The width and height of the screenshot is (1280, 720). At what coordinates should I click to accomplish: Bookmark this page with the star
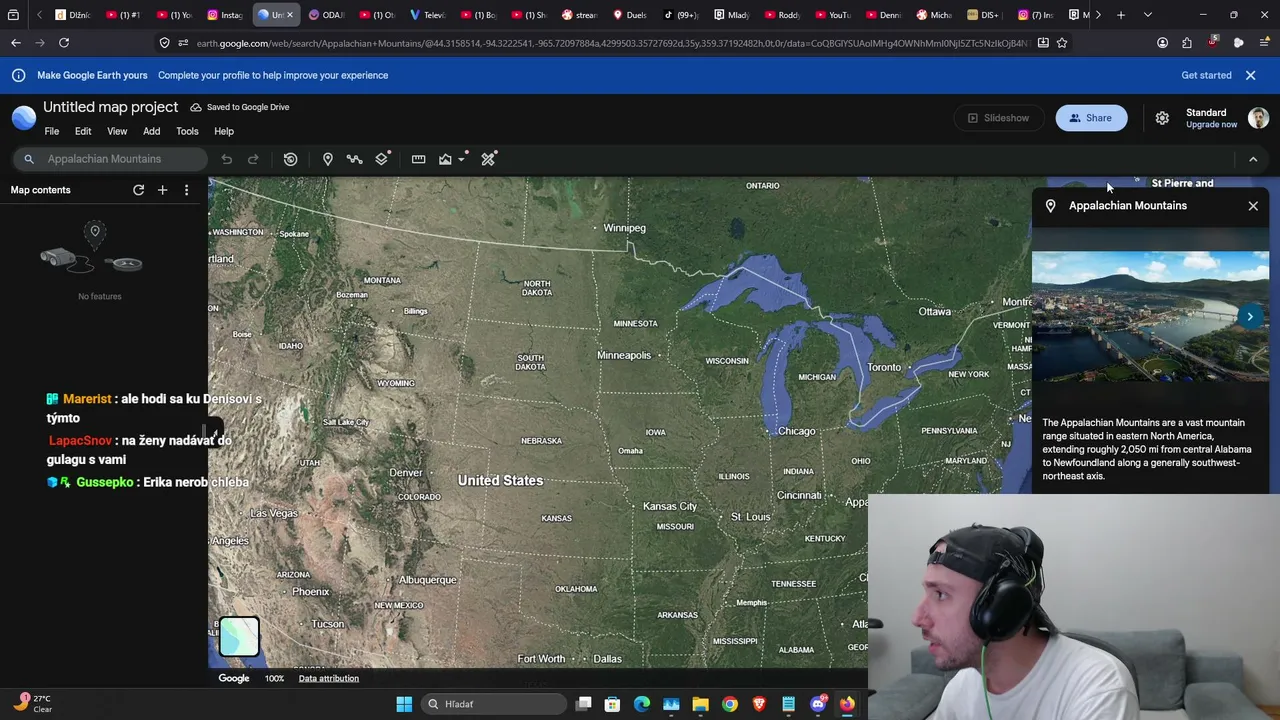[x=1062, y=43]
